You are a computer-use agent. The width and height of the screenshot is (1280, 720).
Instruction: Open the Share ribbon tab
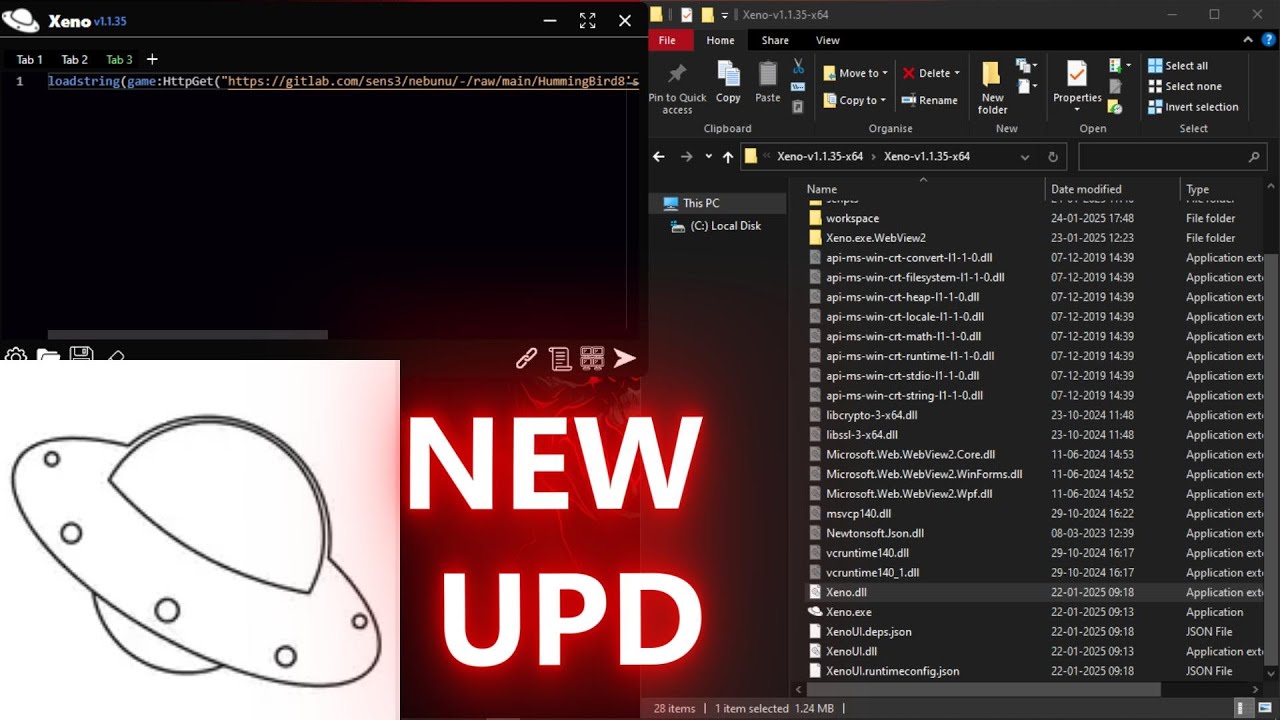click(775, 40)
